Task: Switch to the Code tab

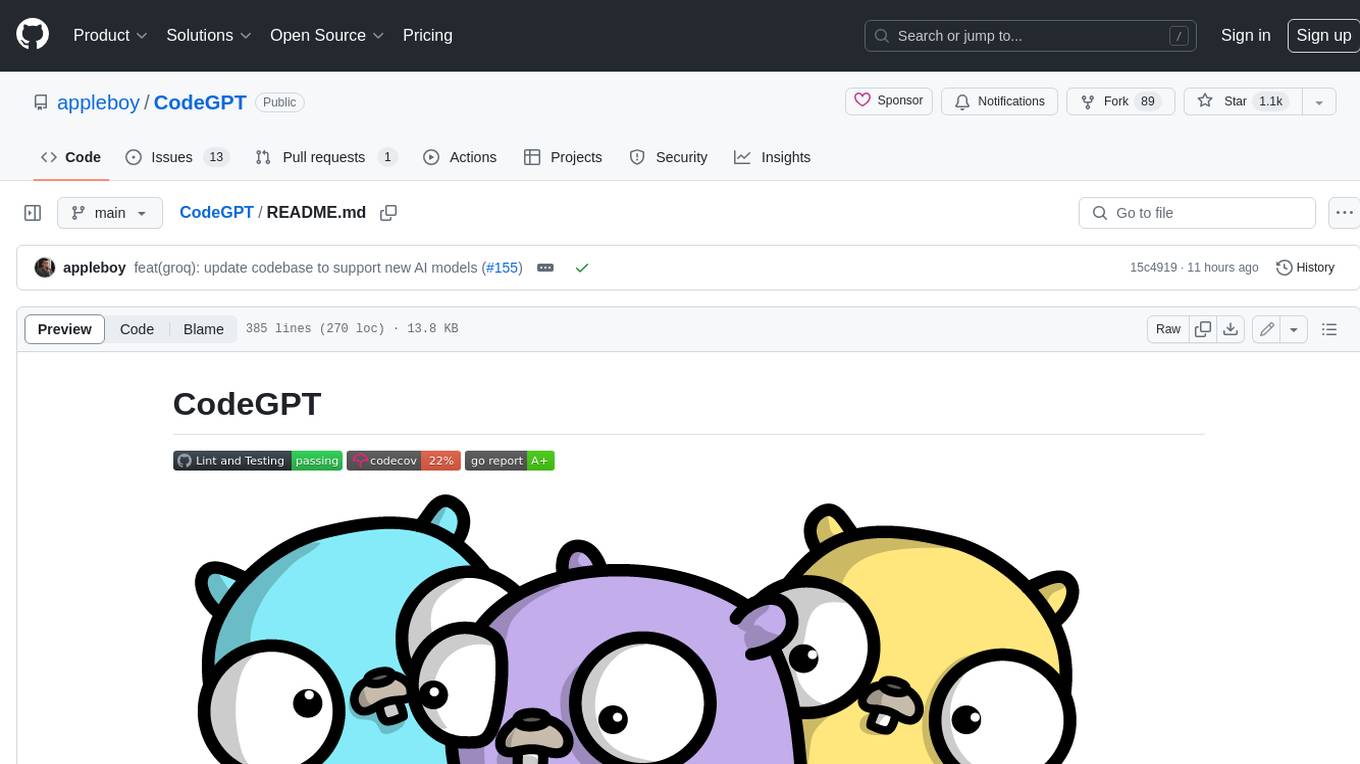Action: [x=71, y=157]
